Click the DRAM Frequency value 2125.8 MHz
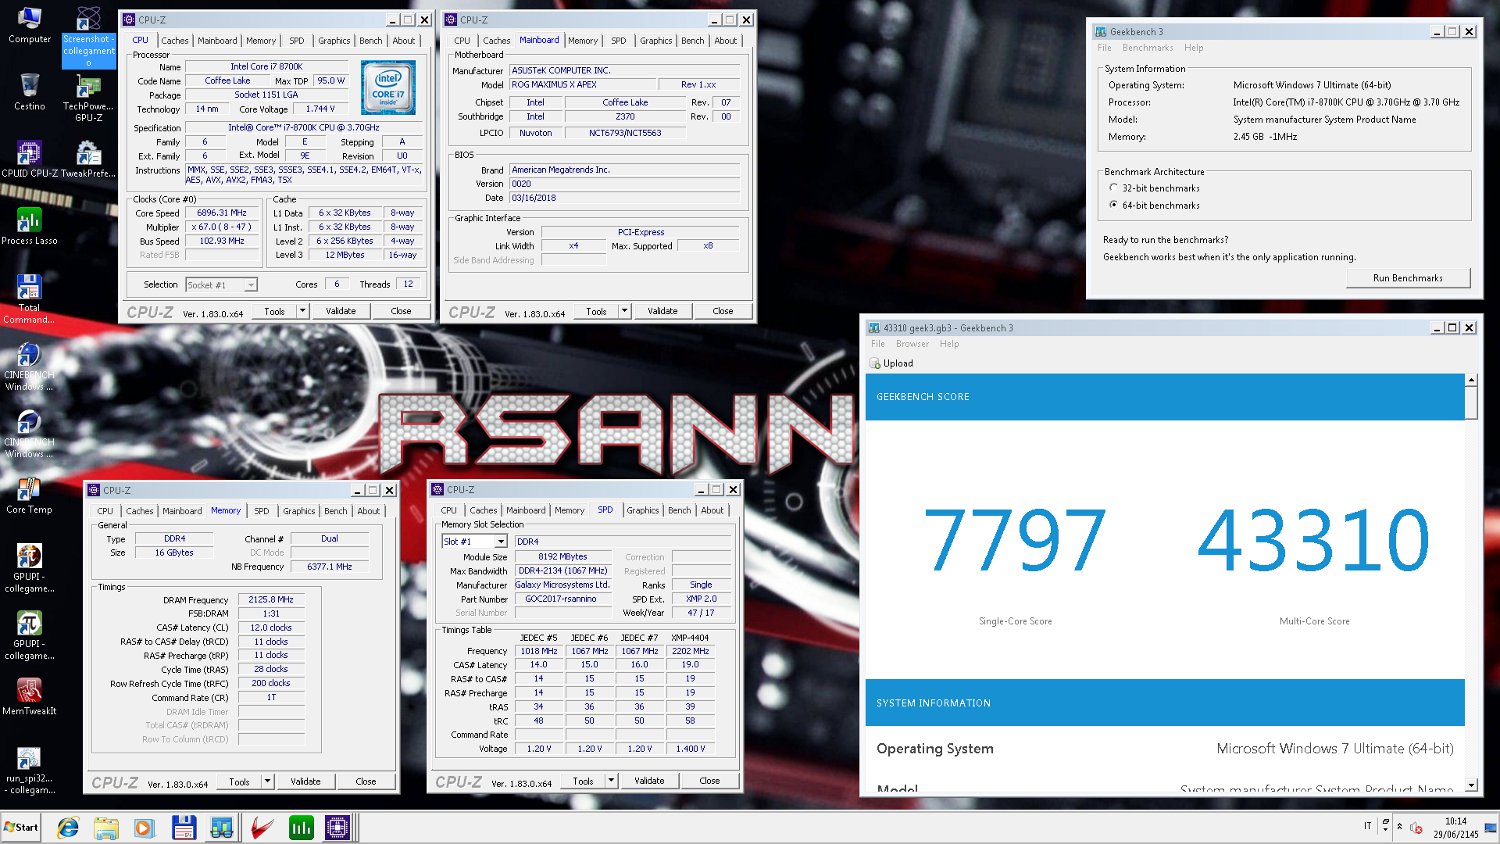This screenshot has width=1500, height=844. click(271, 600)
